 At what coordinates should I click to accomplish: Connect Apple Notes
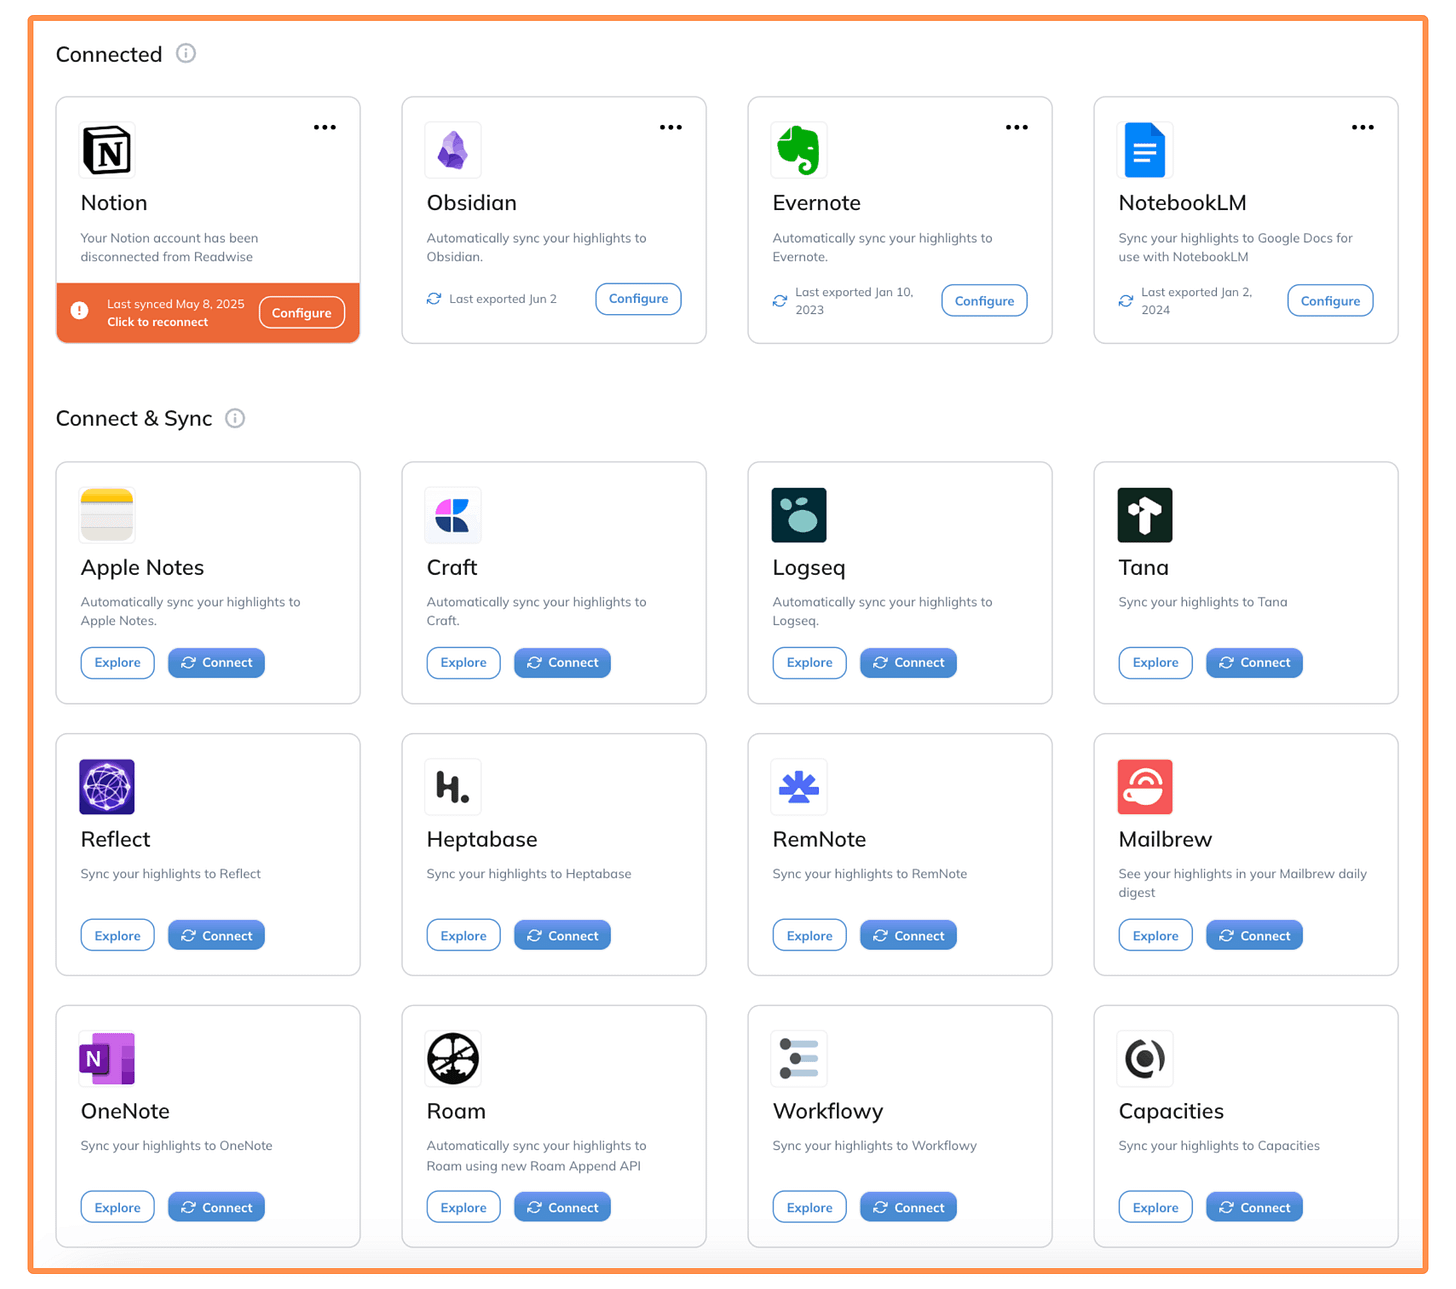[216, 663]
